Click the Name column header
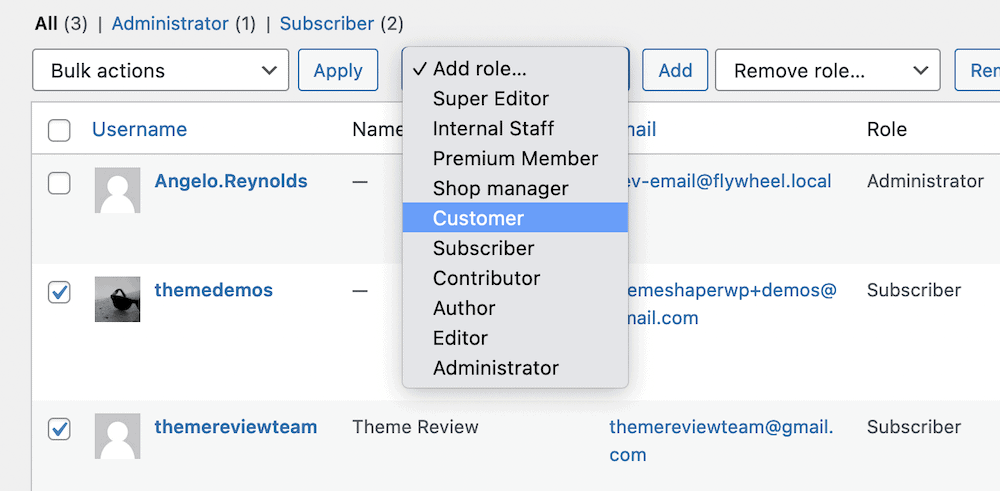1000x491 pixels. (377, 129)
